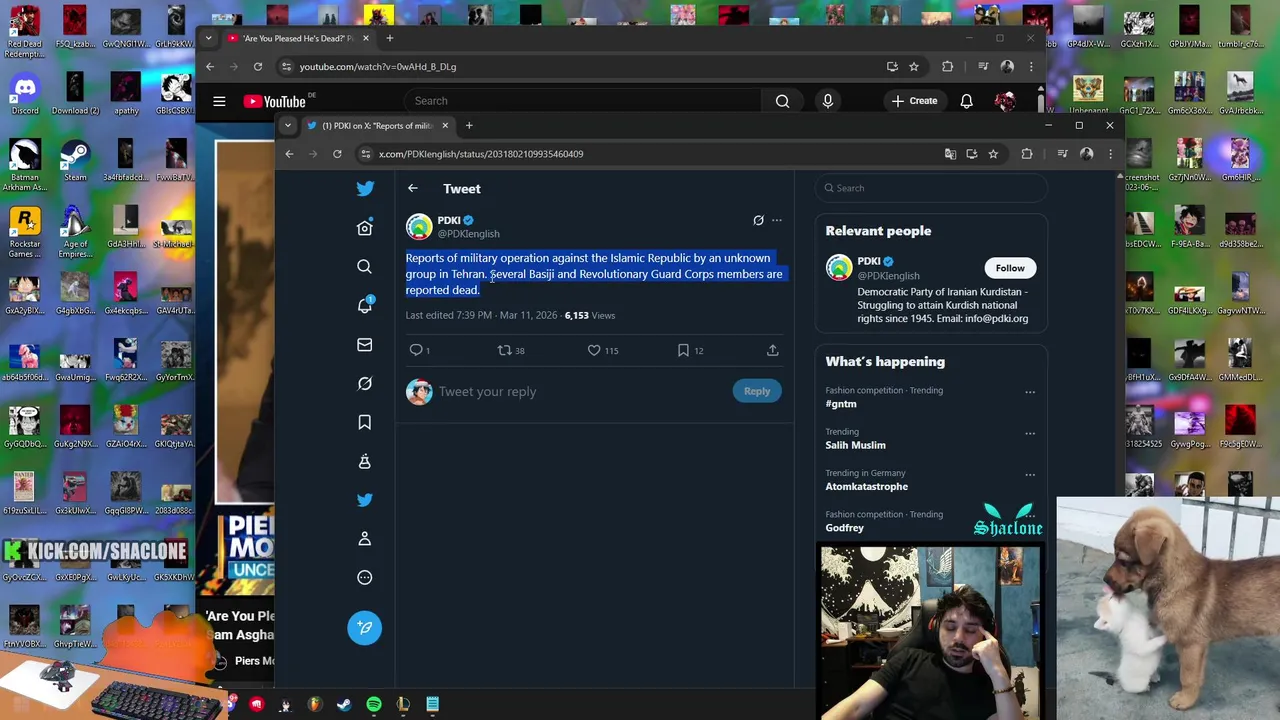Open the #gntm trending topic
1280x720 pixels.
coord(841,404)
